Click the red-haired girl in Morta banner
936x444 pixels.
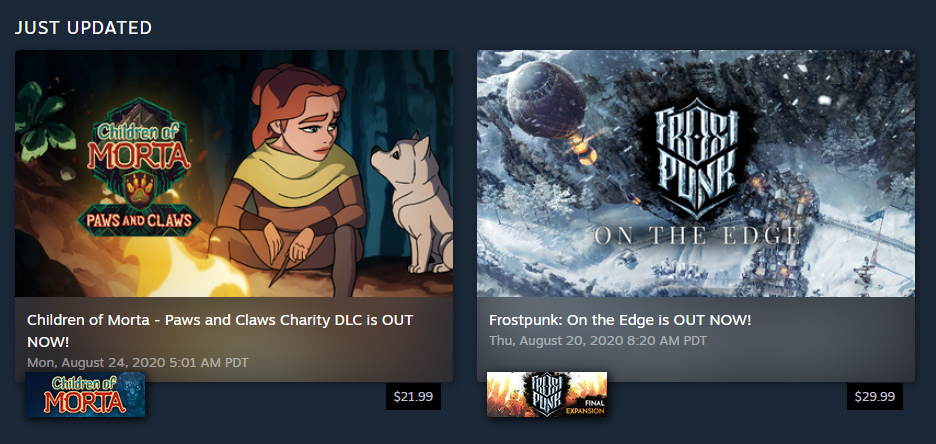coord(291,179)
